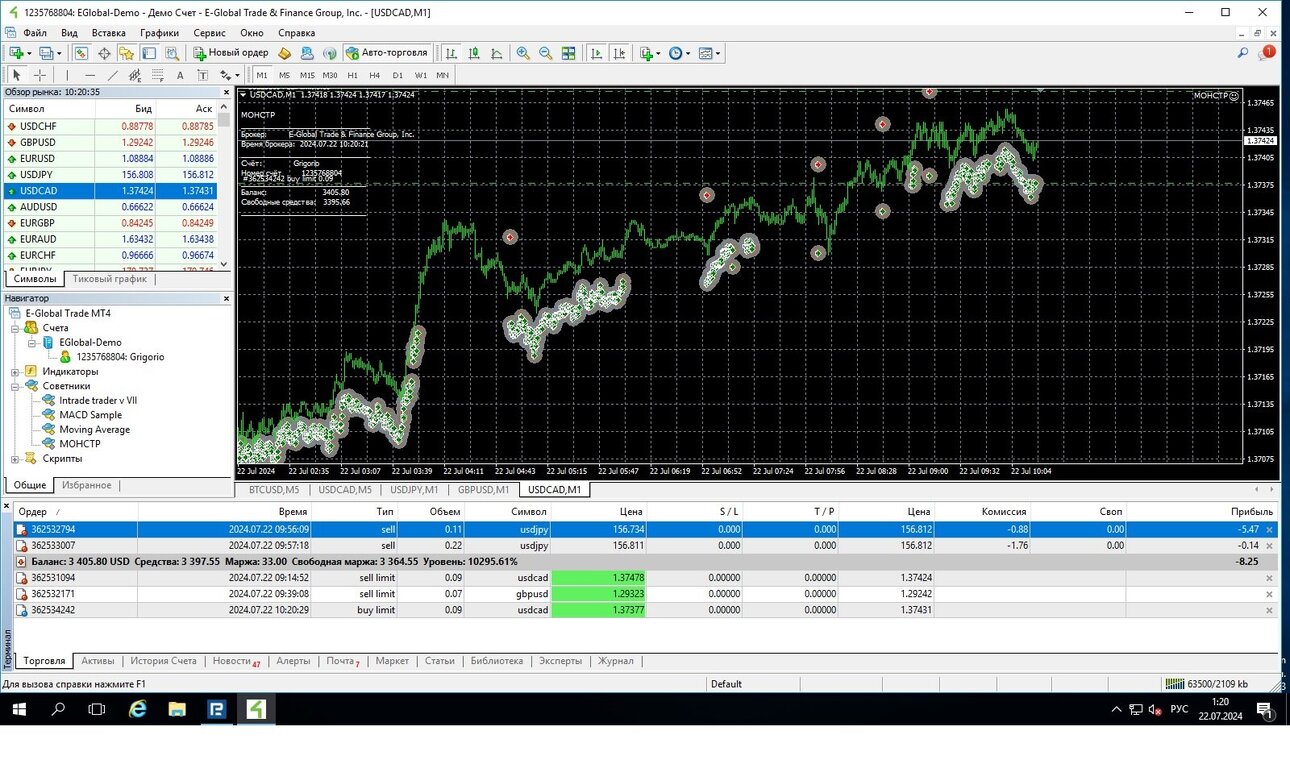Image resolution: width=1290 pixels, height=764 pixels.
Task: Switch to the История Счета tab
Action: 163,661
